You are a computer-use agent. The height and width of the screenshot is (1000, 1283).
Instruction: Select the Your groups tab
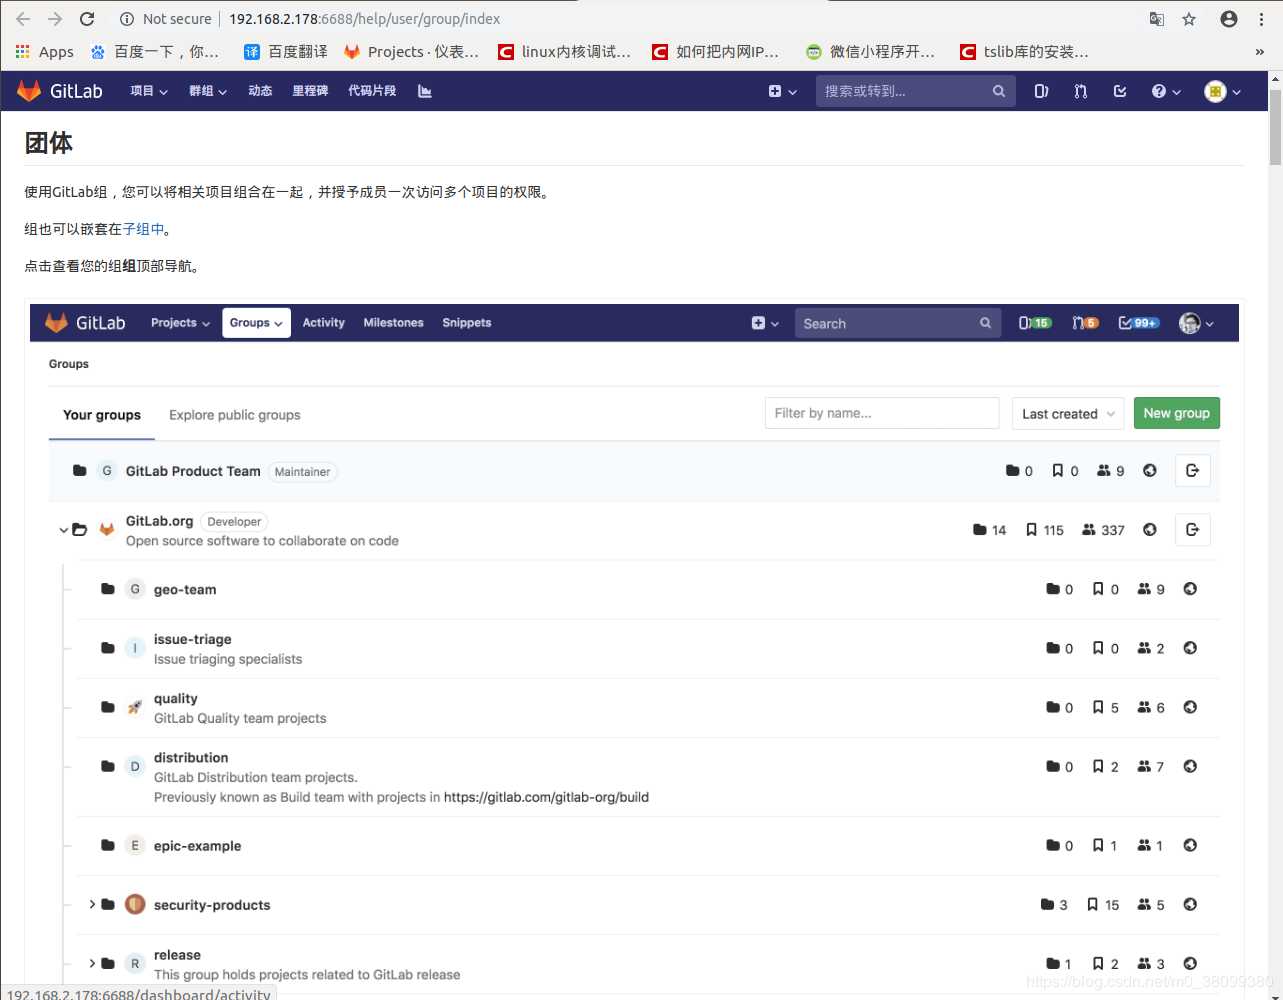click(102, 415)
